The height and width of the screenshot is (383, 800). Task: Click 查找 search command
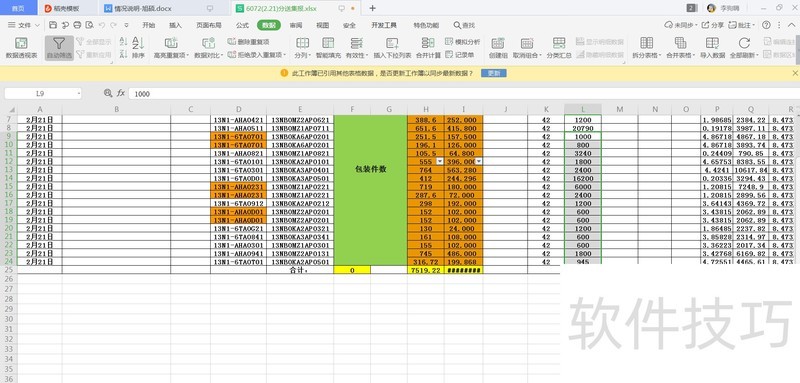point(464,25)
